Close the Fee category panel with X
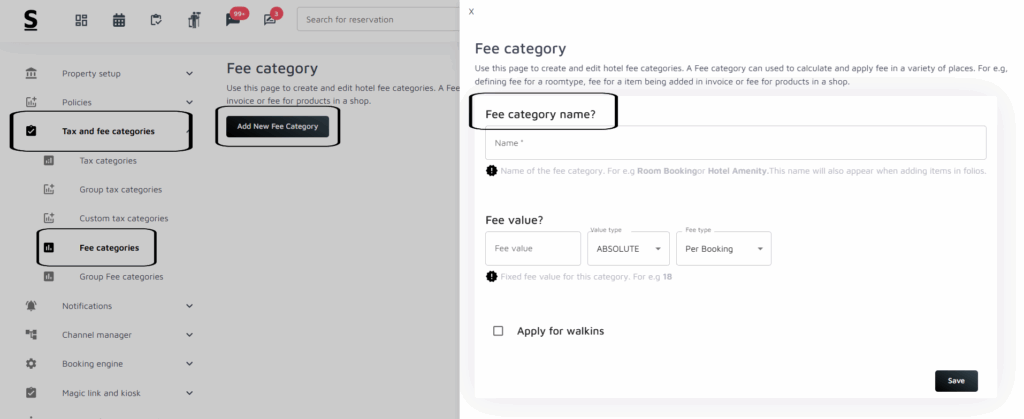Image resolution: width=1024 pixels, height=419 pixels. [471, 11]
